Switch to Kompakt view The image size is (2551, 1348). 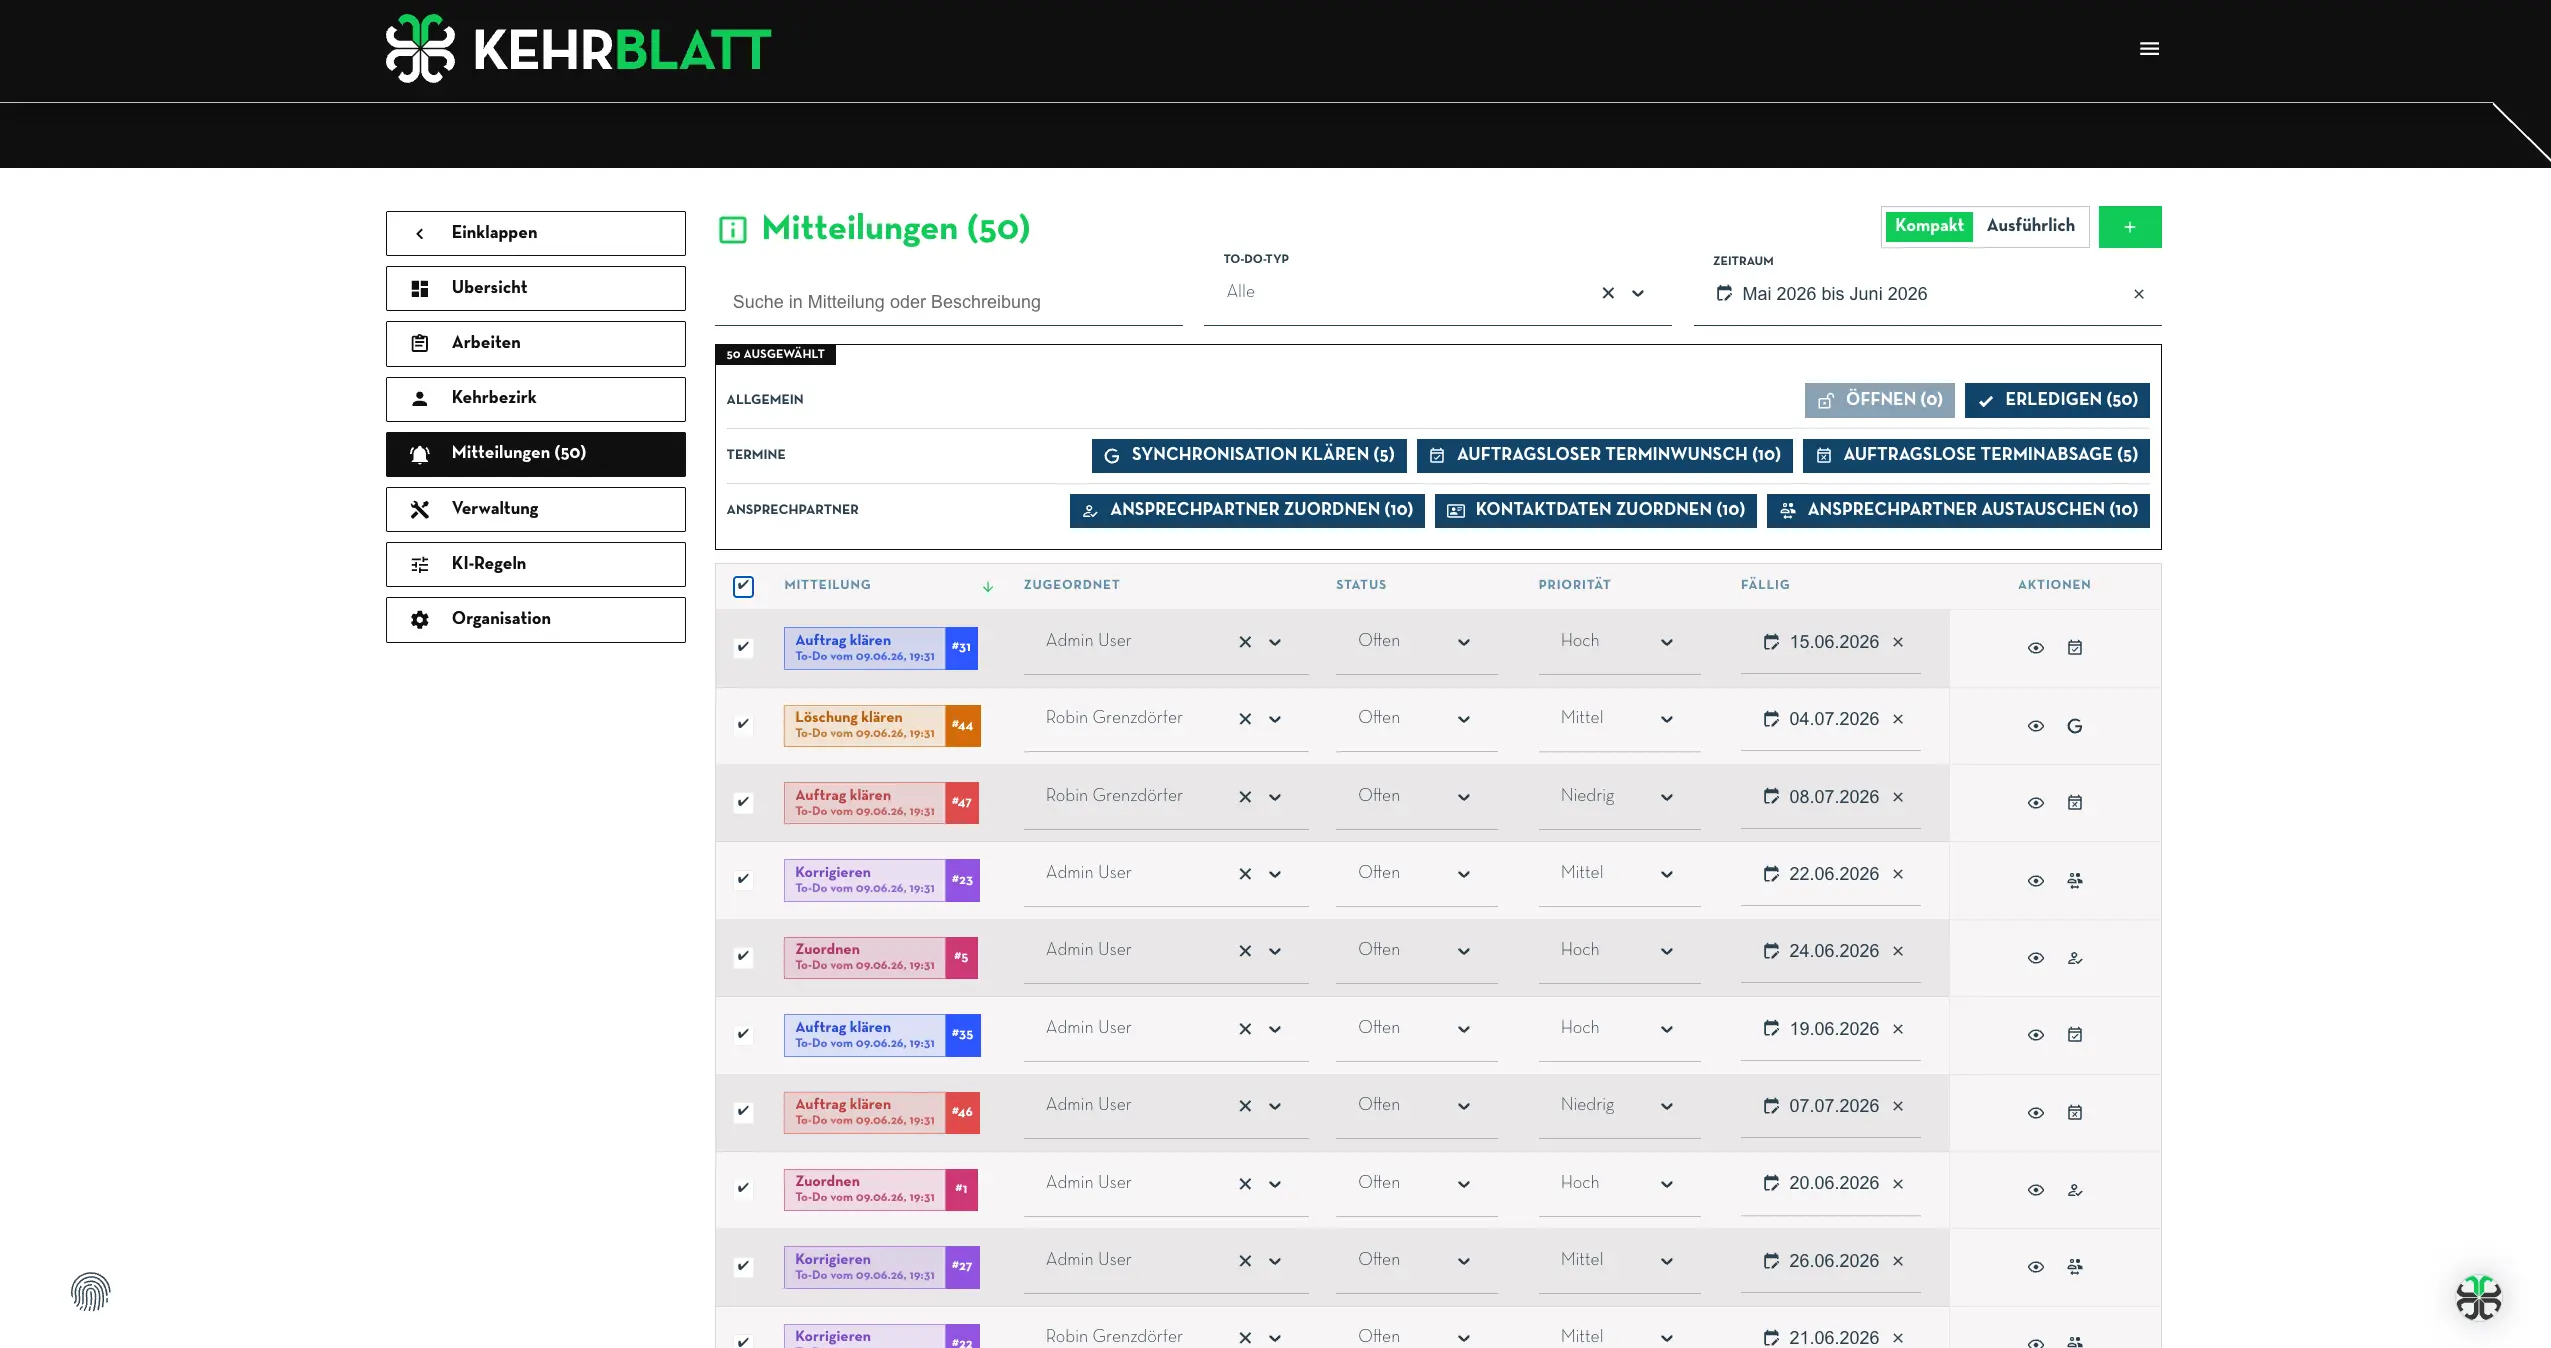[1928, 226]
